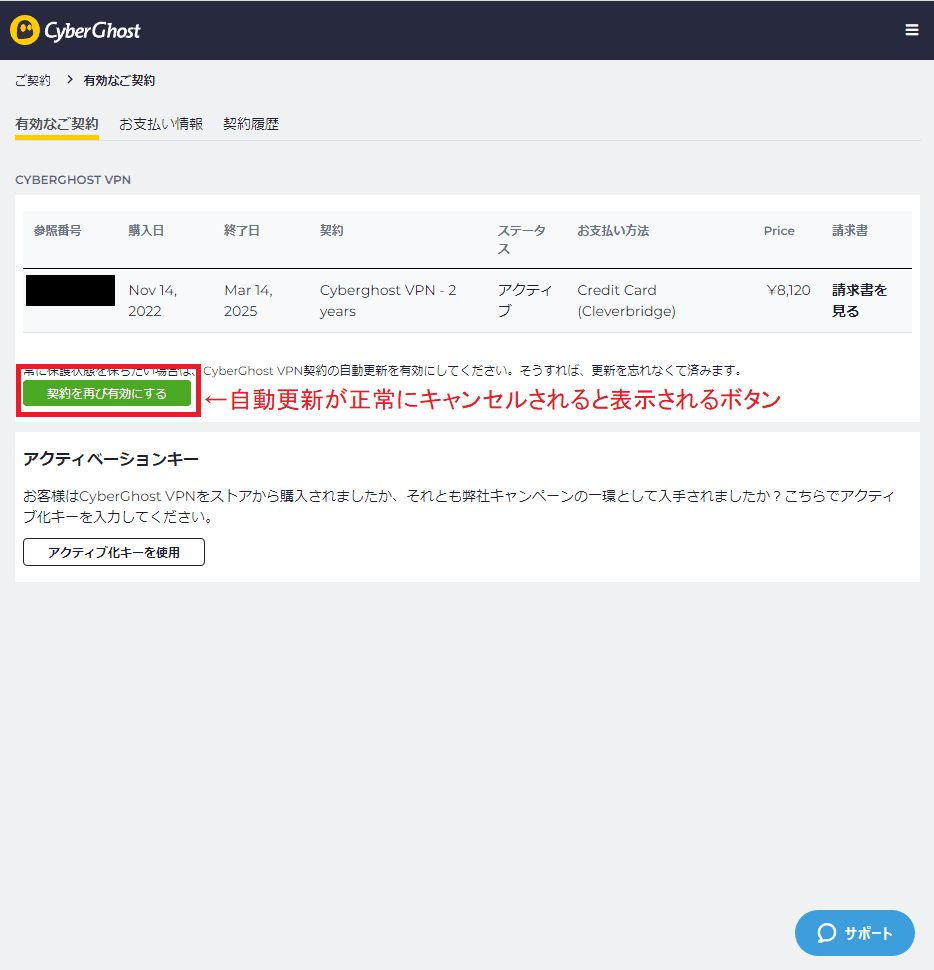Click the アクティベーションキー heading
Image resolution: width=934 pixels, height=970 pixels.
[111, 459]
